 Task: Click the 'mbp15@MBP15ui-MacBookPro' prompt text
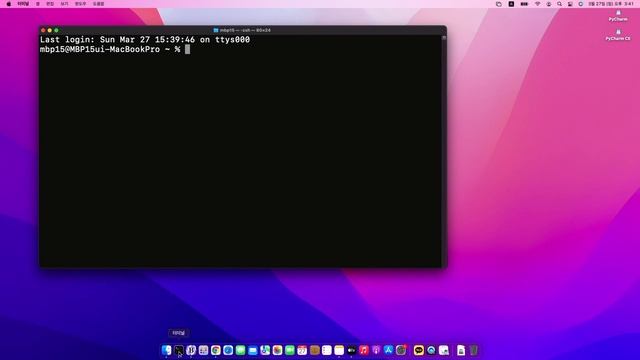tap(100, 49)
